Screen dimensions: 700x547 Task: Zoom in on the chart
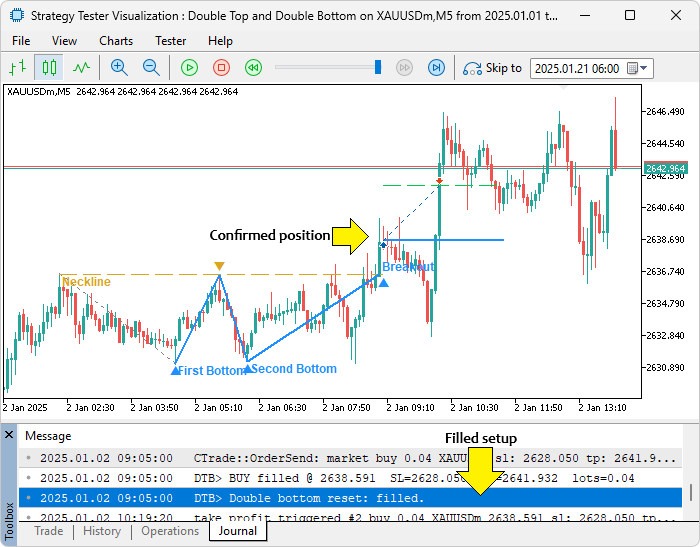click(x=119, y=68)
